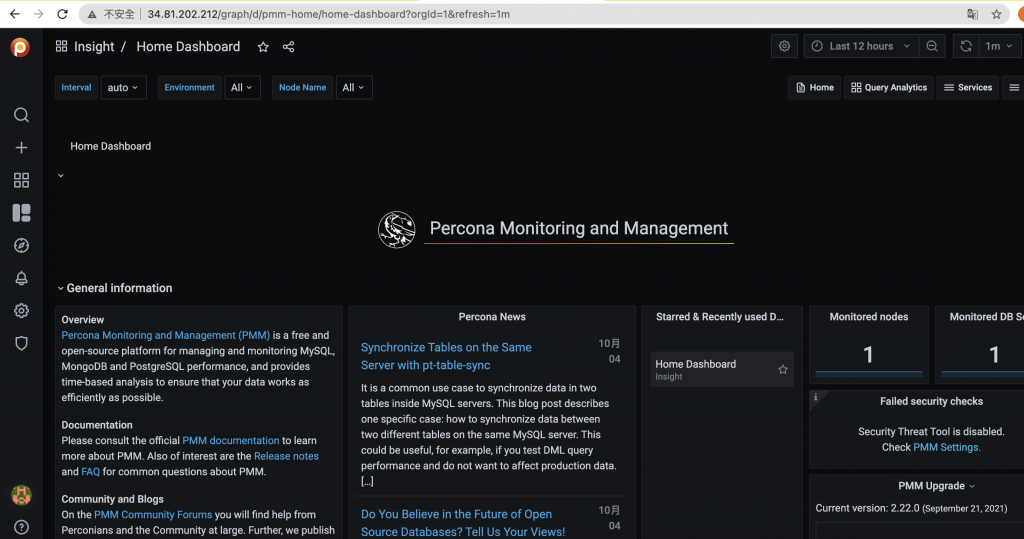
Task: Open the PMM Settings link
Action: (947, 448)
